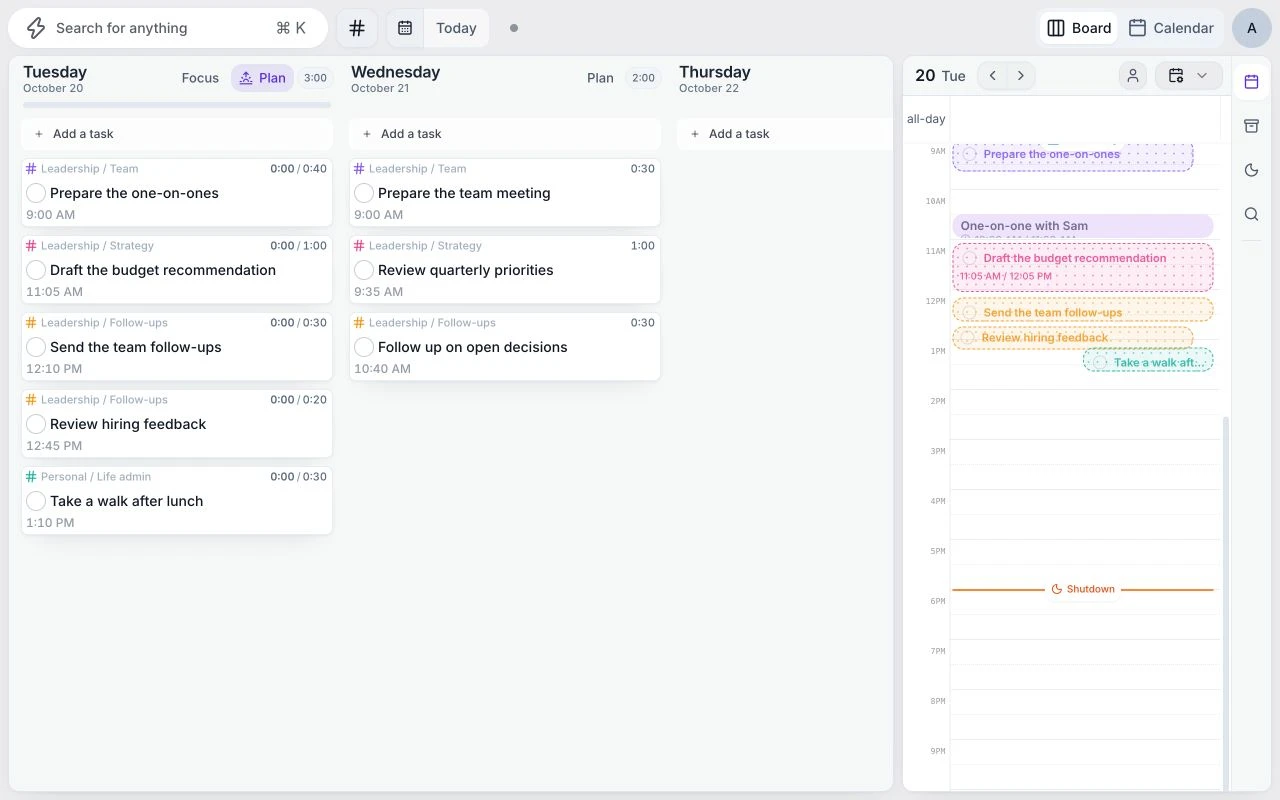Image resolution: width=1280 pixels, height=800 pixels.
Task: Click Tuesday's progress bar under the date
Action: (177, 104)
